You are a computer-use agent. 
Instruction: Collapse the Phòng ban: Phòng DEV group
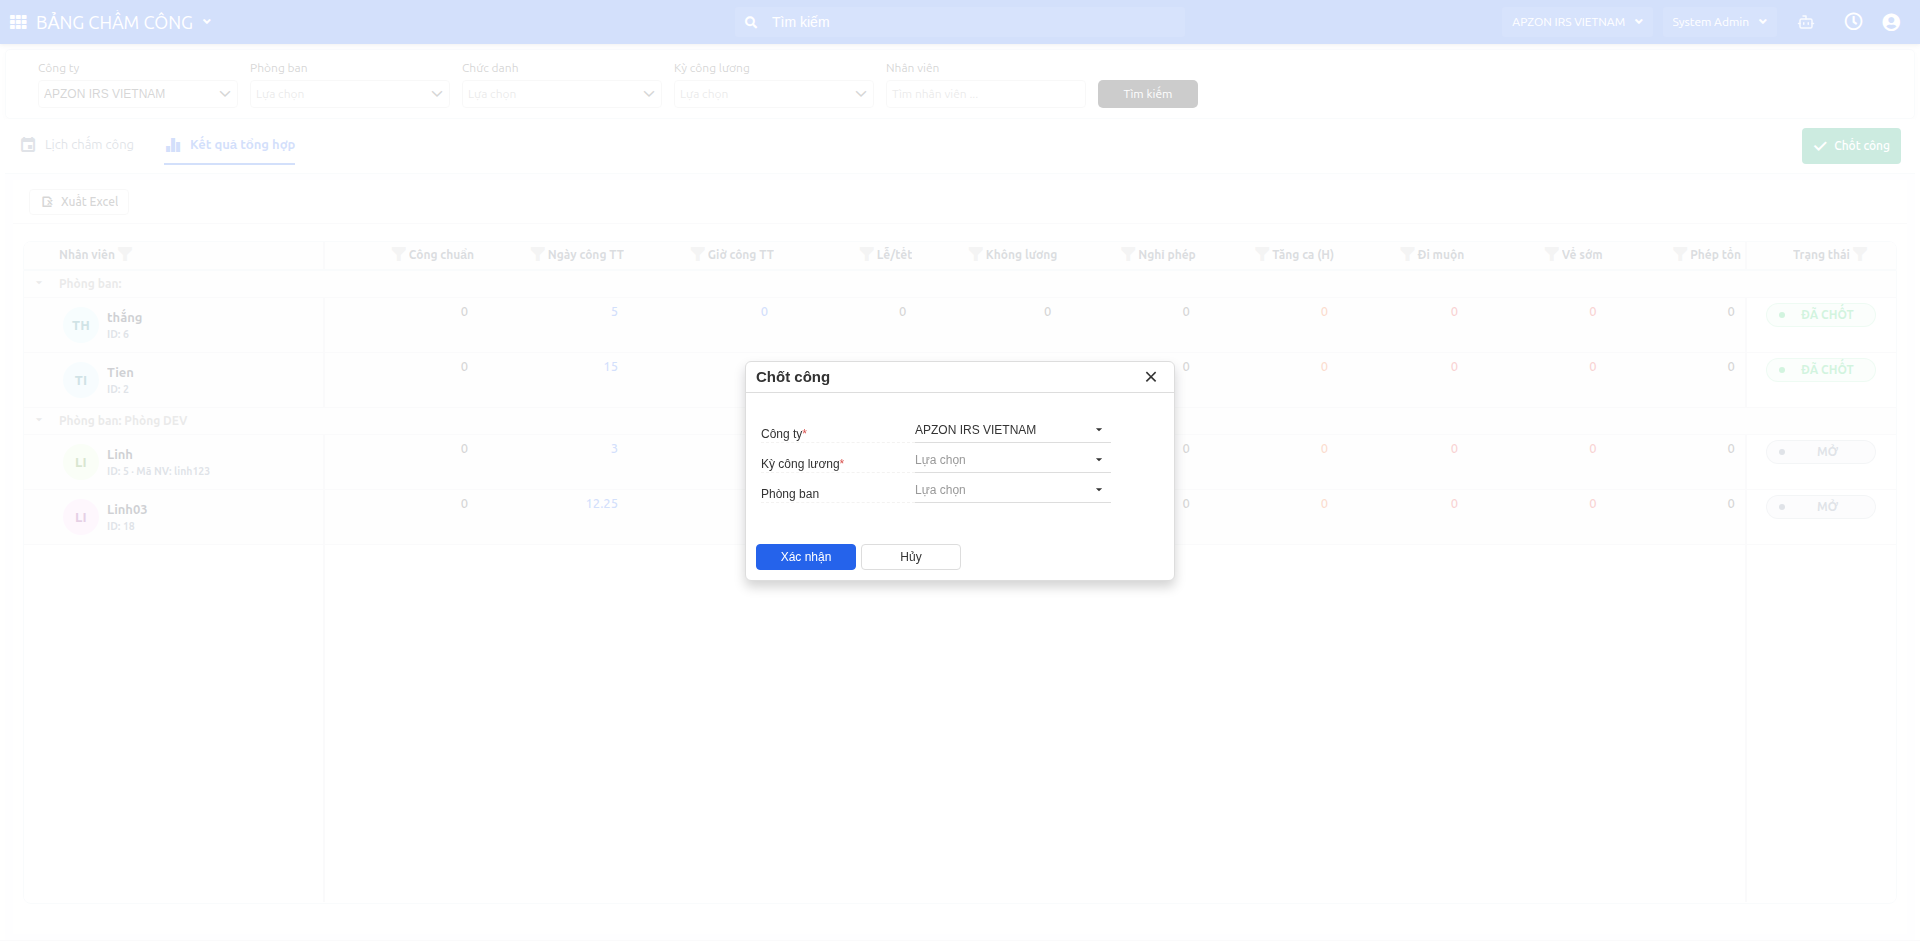pyautogui.click(x=39, y=420)
